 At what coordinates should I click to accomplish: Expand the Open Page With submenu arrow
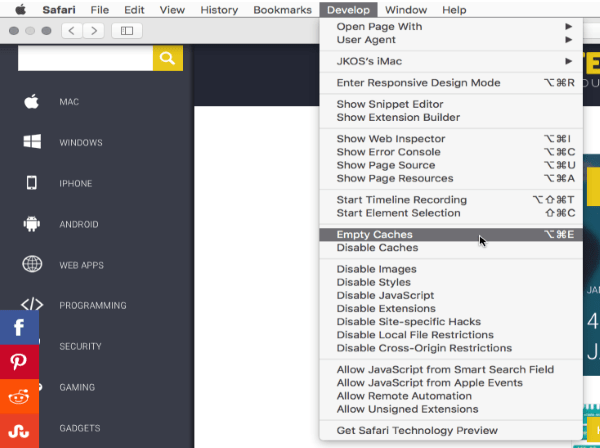click(569, 26)
